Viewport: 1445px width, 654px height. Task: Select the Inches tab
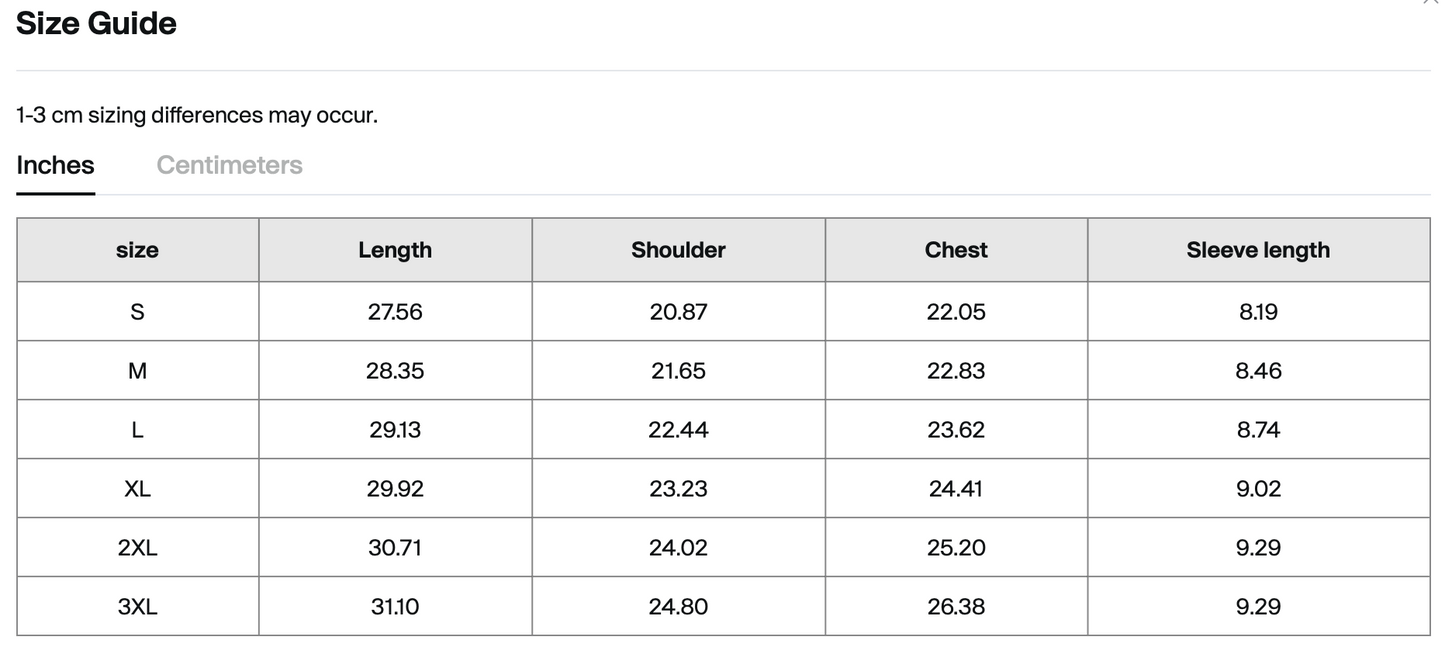point(55,165)
